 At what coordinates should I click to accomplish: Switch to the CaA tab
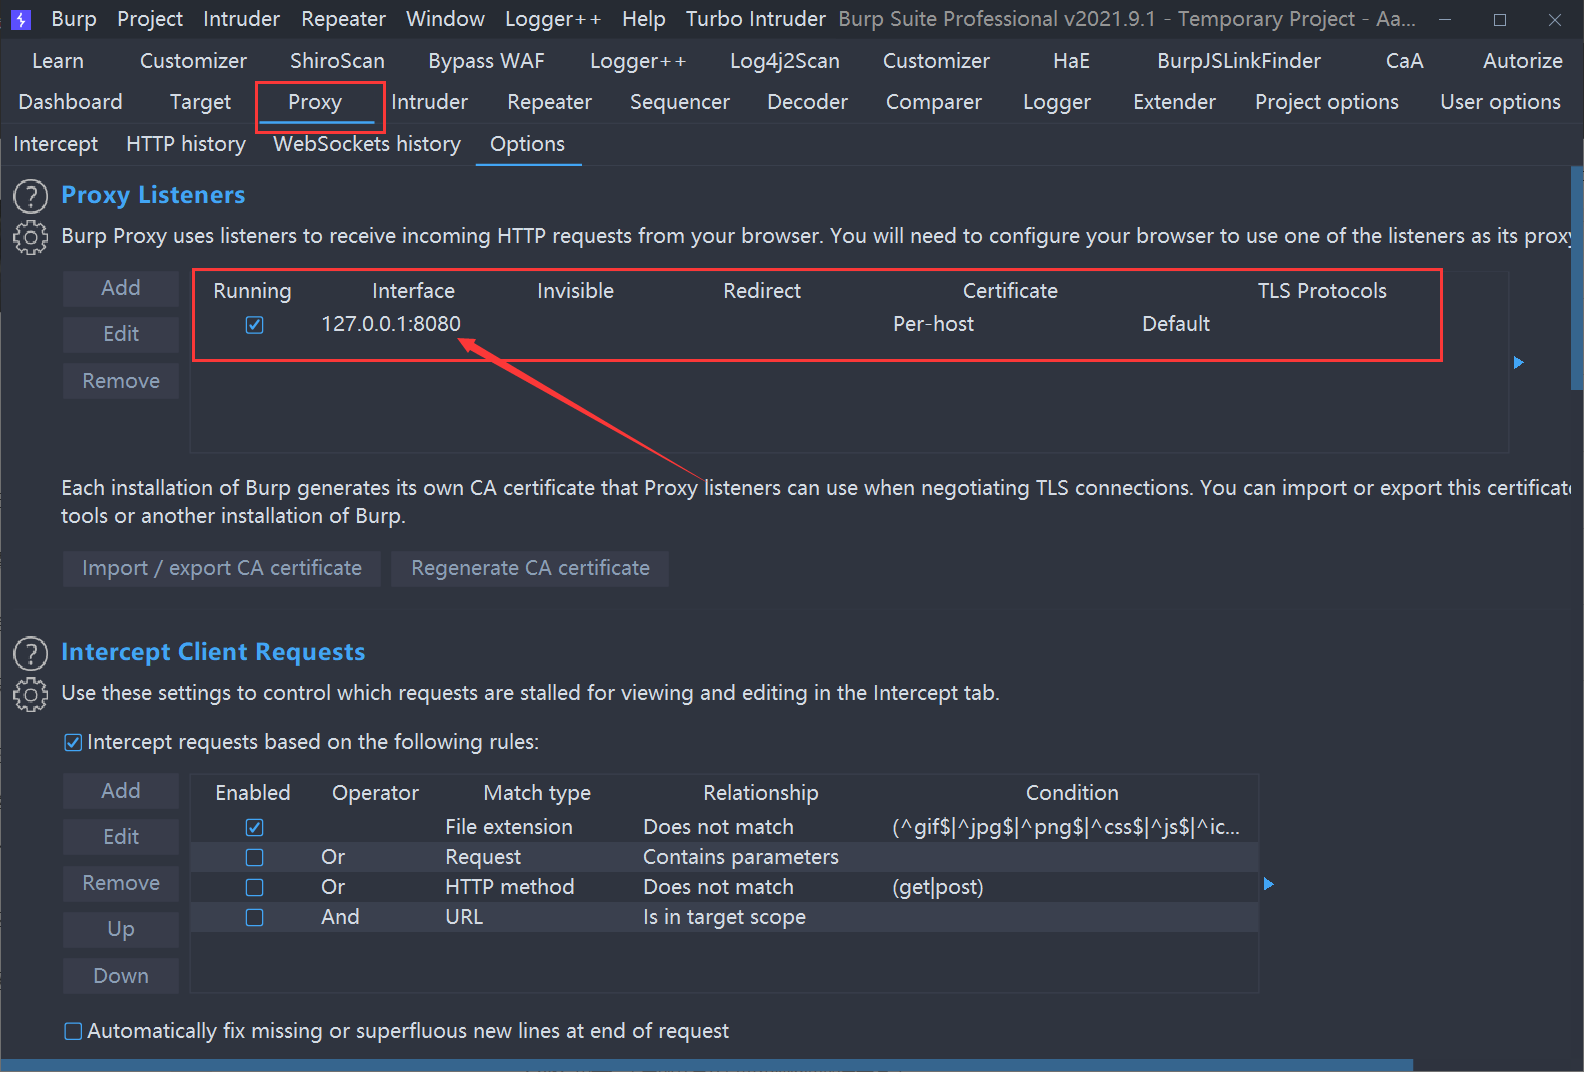pyautogui.click(x=1404, y=61)
